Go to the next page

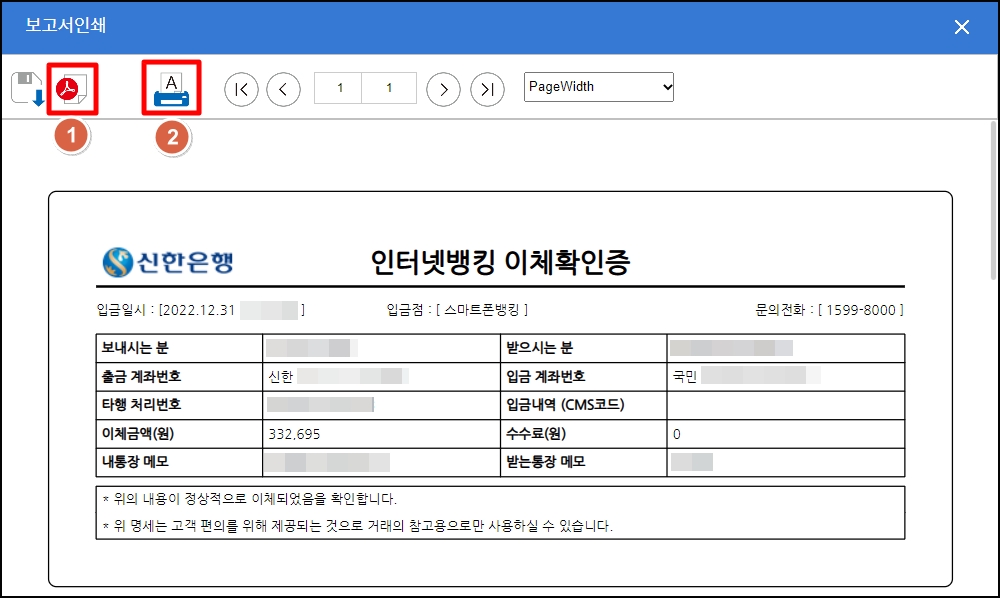coord(443,88)
